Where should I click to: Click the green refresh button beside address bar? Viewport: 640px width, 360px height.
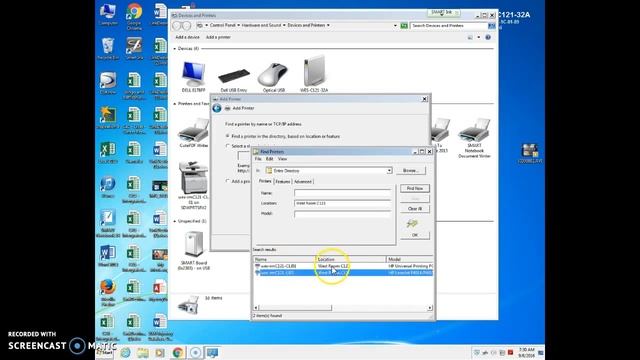[404, 25]
